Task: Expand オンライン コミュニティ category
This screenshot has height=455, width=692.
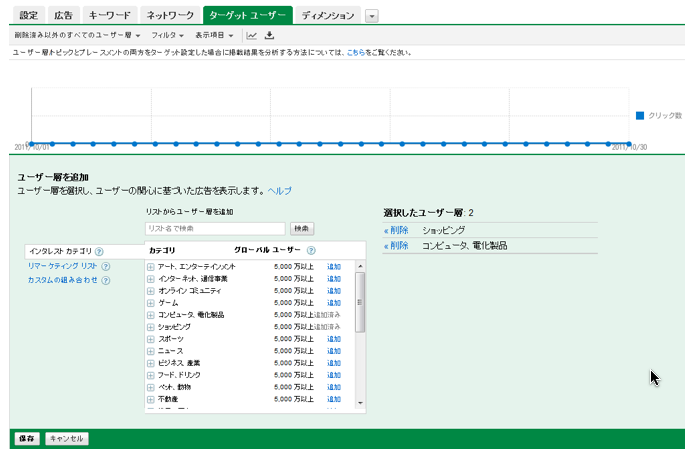Action: tap(150, 291)
